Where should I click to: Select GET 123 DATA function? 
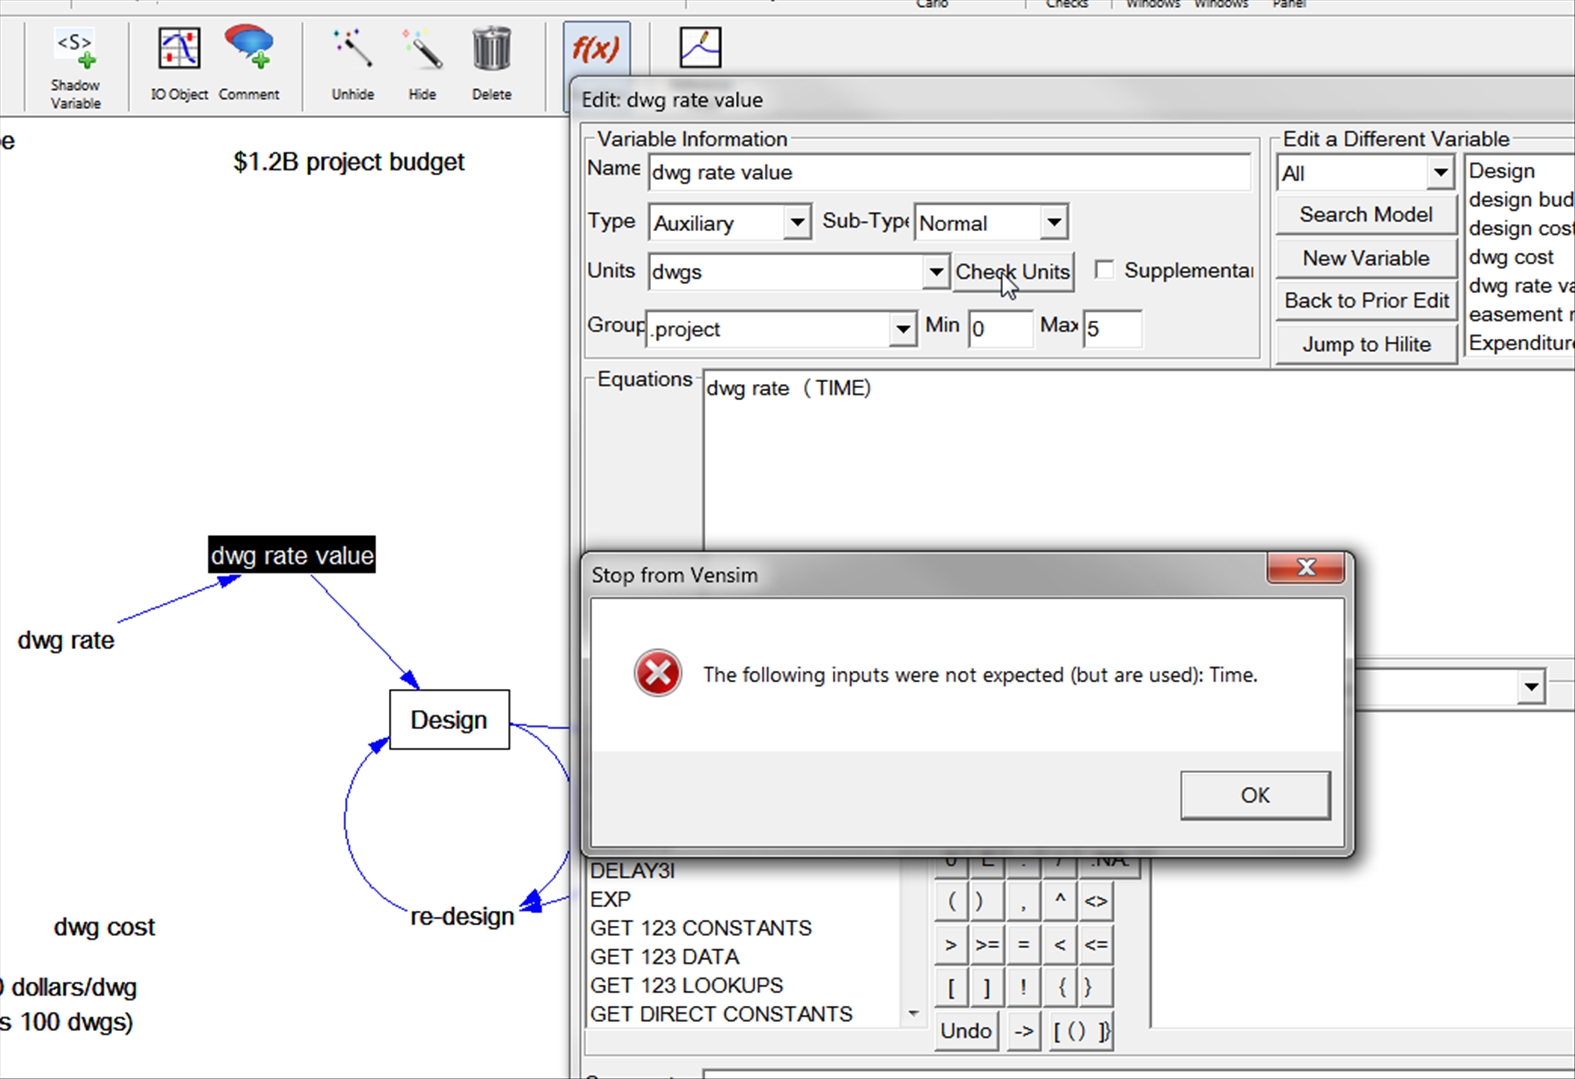tap(664, 957)
